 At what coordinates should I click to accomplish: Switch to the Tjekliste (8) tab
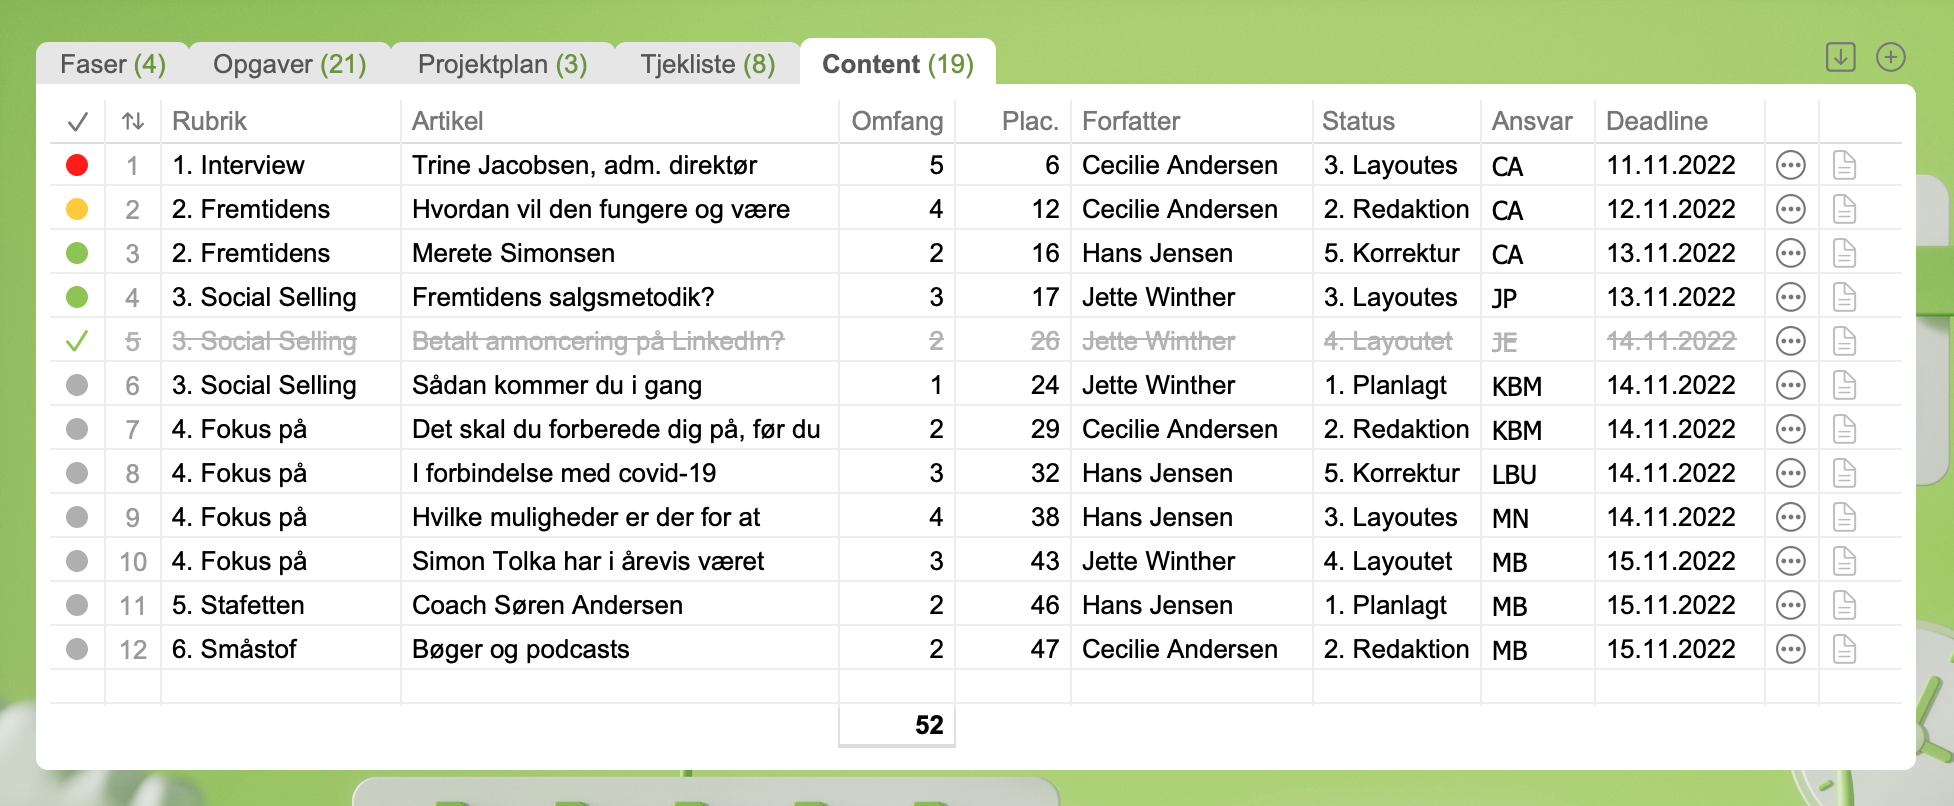pos(707,64)
